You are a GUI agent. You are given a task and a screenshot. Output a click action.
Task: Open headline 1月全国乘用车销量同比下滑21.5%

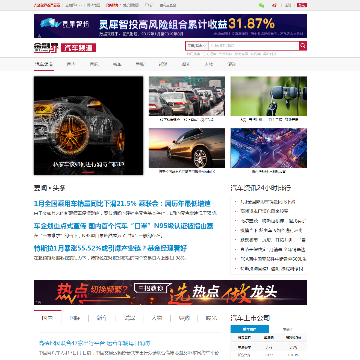tap(122, 203)
